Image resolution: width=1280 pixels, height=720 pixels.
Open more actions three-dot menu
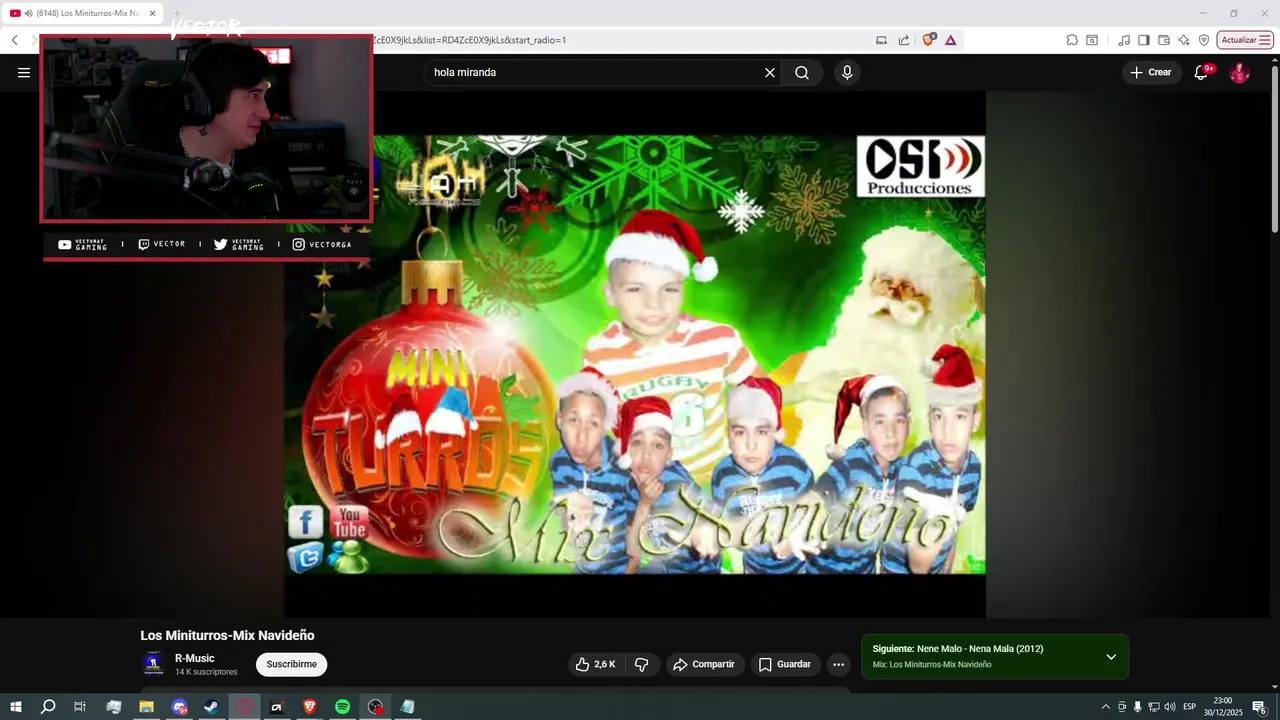pyautogui.click(x=838, y=664)
